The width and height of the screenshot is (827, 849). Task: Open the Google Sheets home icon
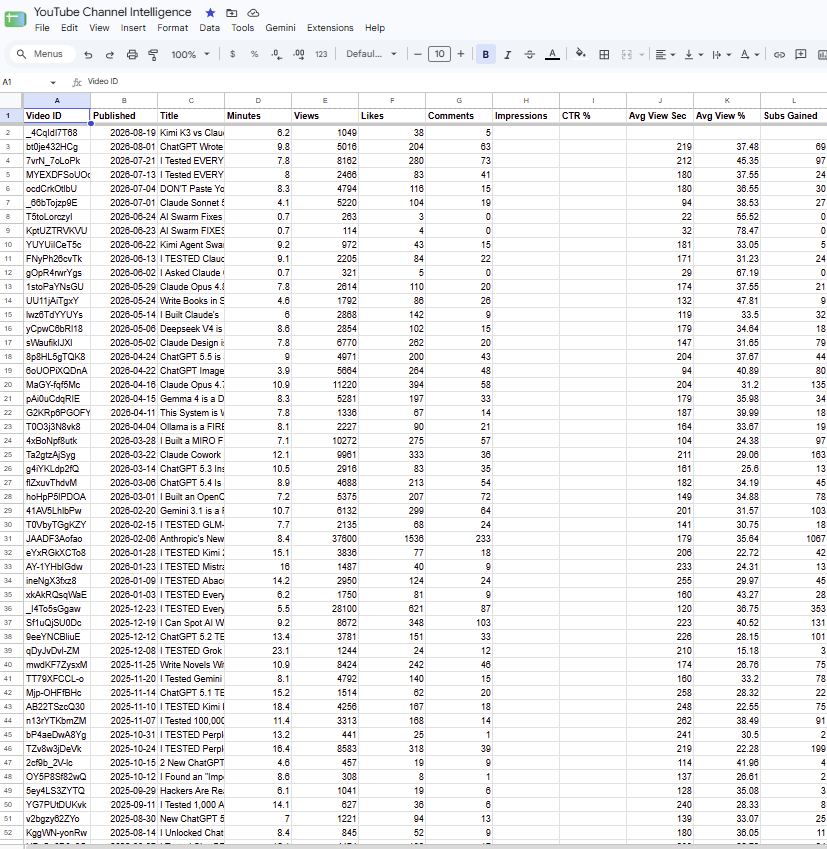click(15, 19)
